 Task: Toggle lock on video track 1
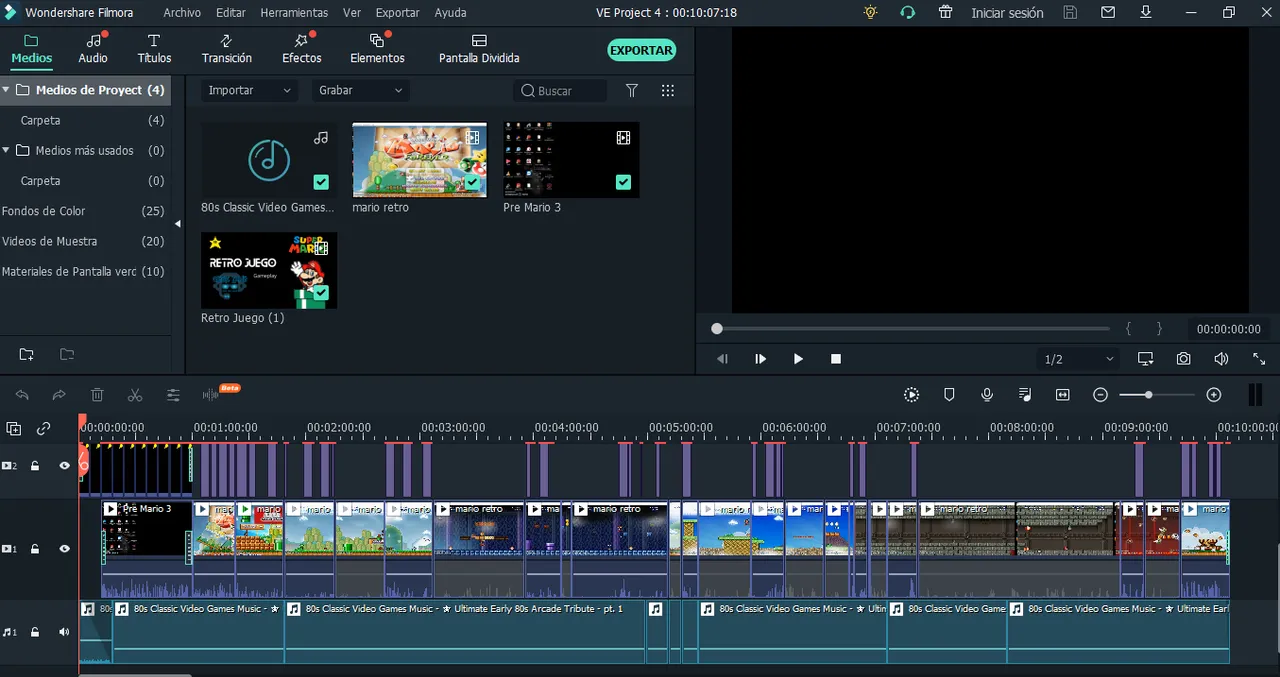[x=35, y=548]
